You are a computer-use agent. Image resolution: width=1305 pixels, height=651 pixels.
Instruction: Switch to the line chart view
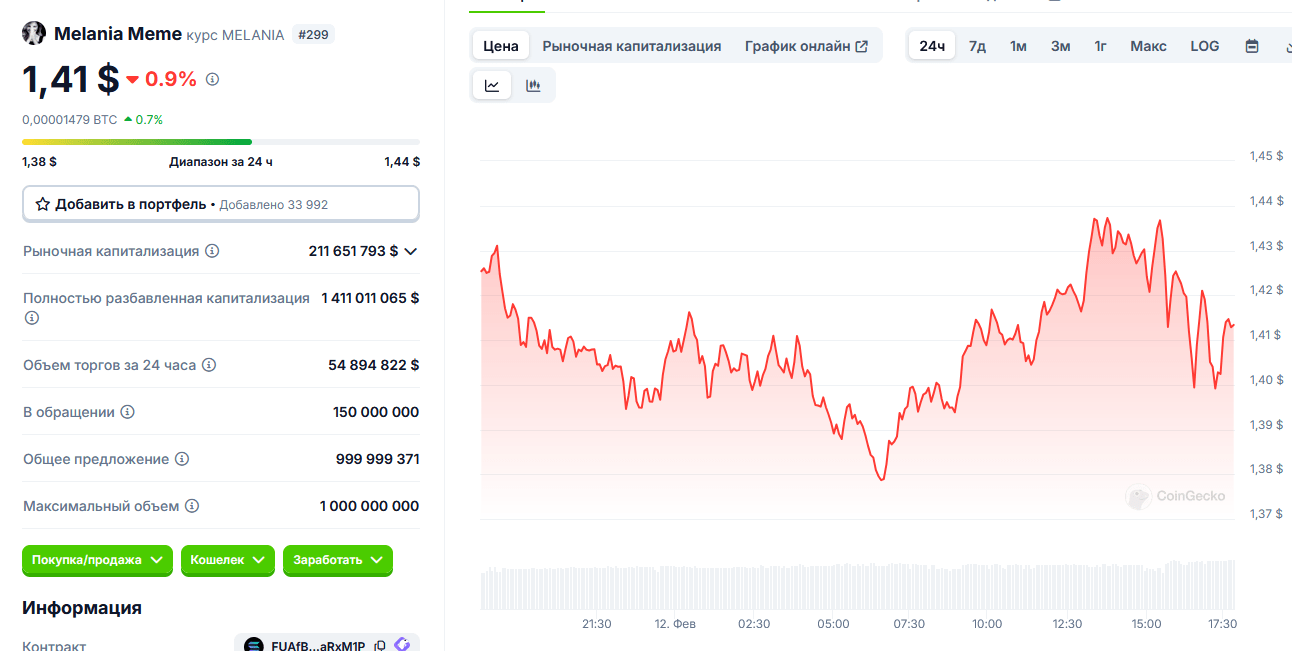point(492,85)
